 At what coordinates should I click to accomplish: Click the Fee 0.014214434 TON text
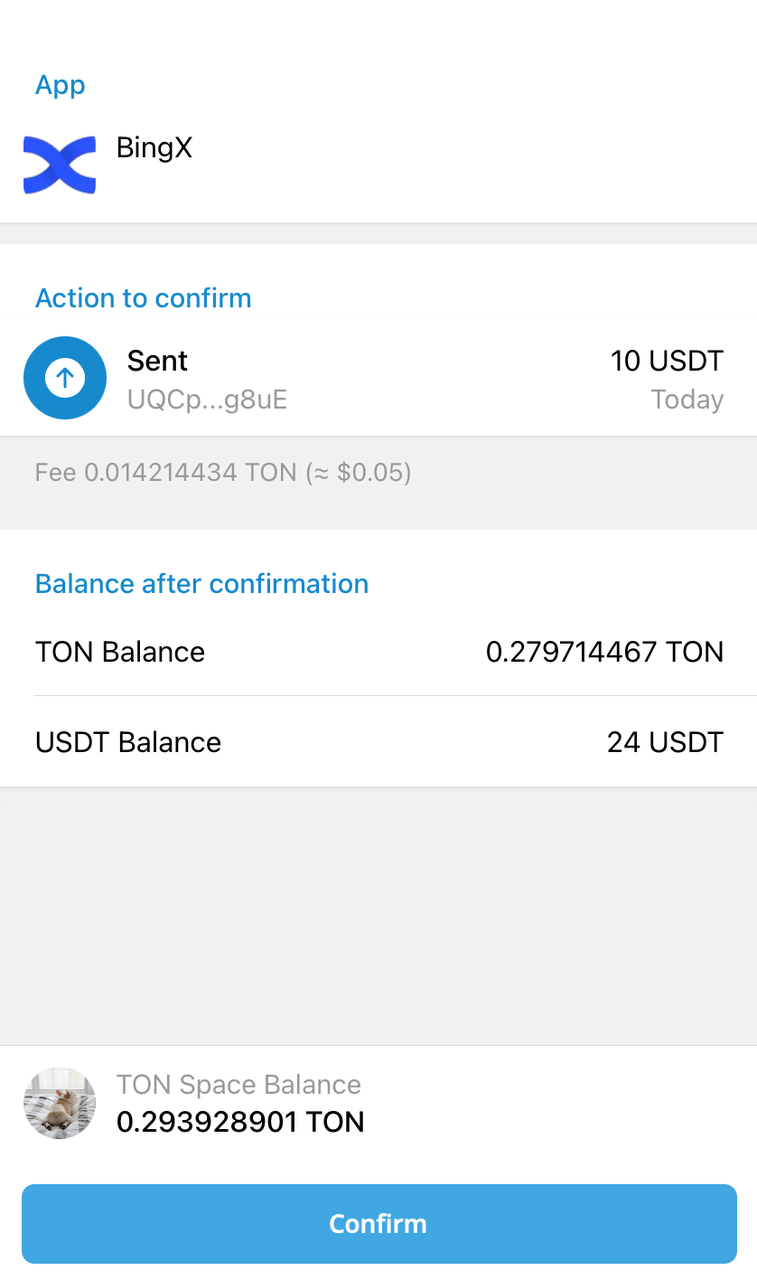(165, 472)
